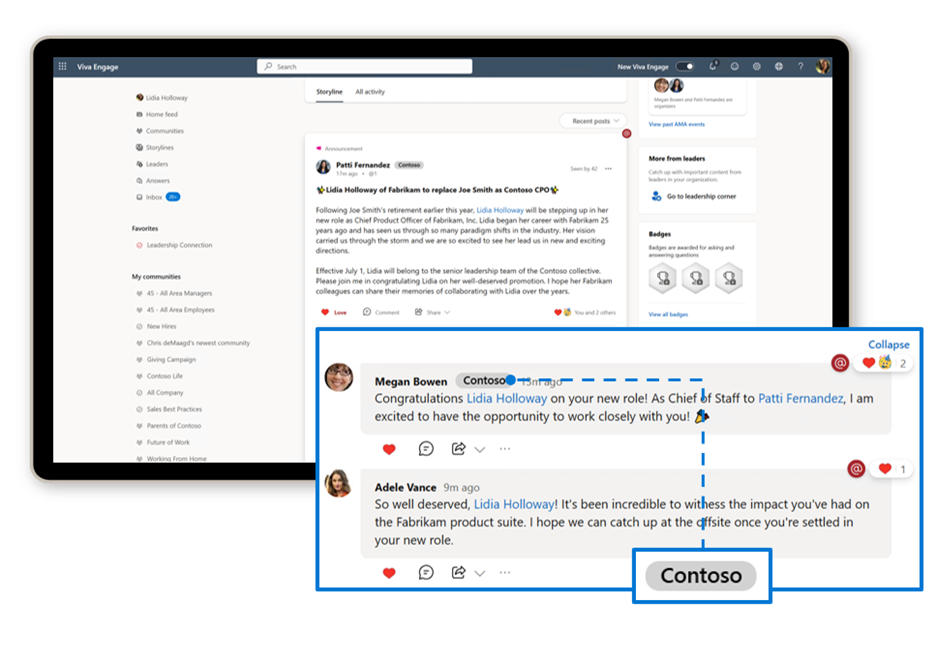This screenshot has width=936, height=663.
Task: Share Megan Bowen's comment
Action: point(458,449)
